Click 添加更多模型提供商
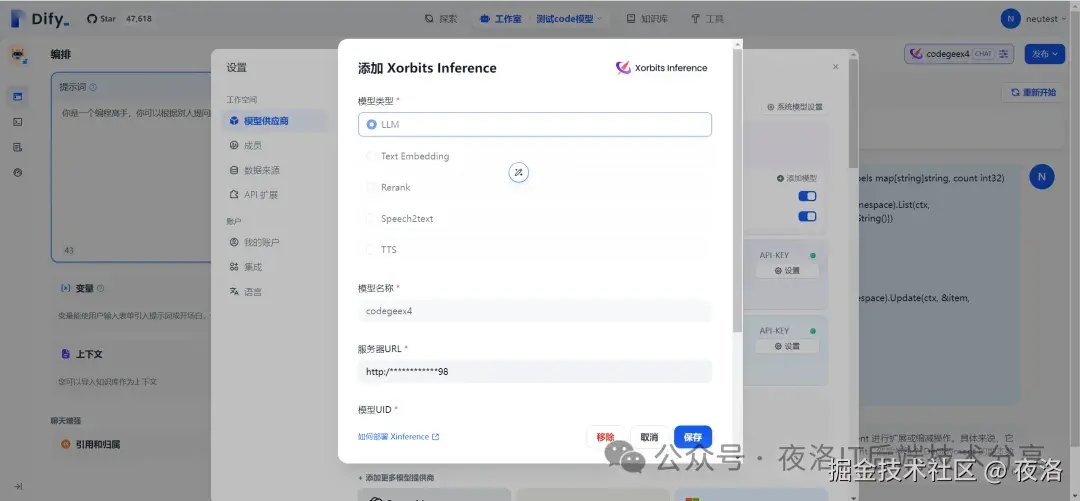Viewport: 1080px width, 501px height. tap(395, 478)
